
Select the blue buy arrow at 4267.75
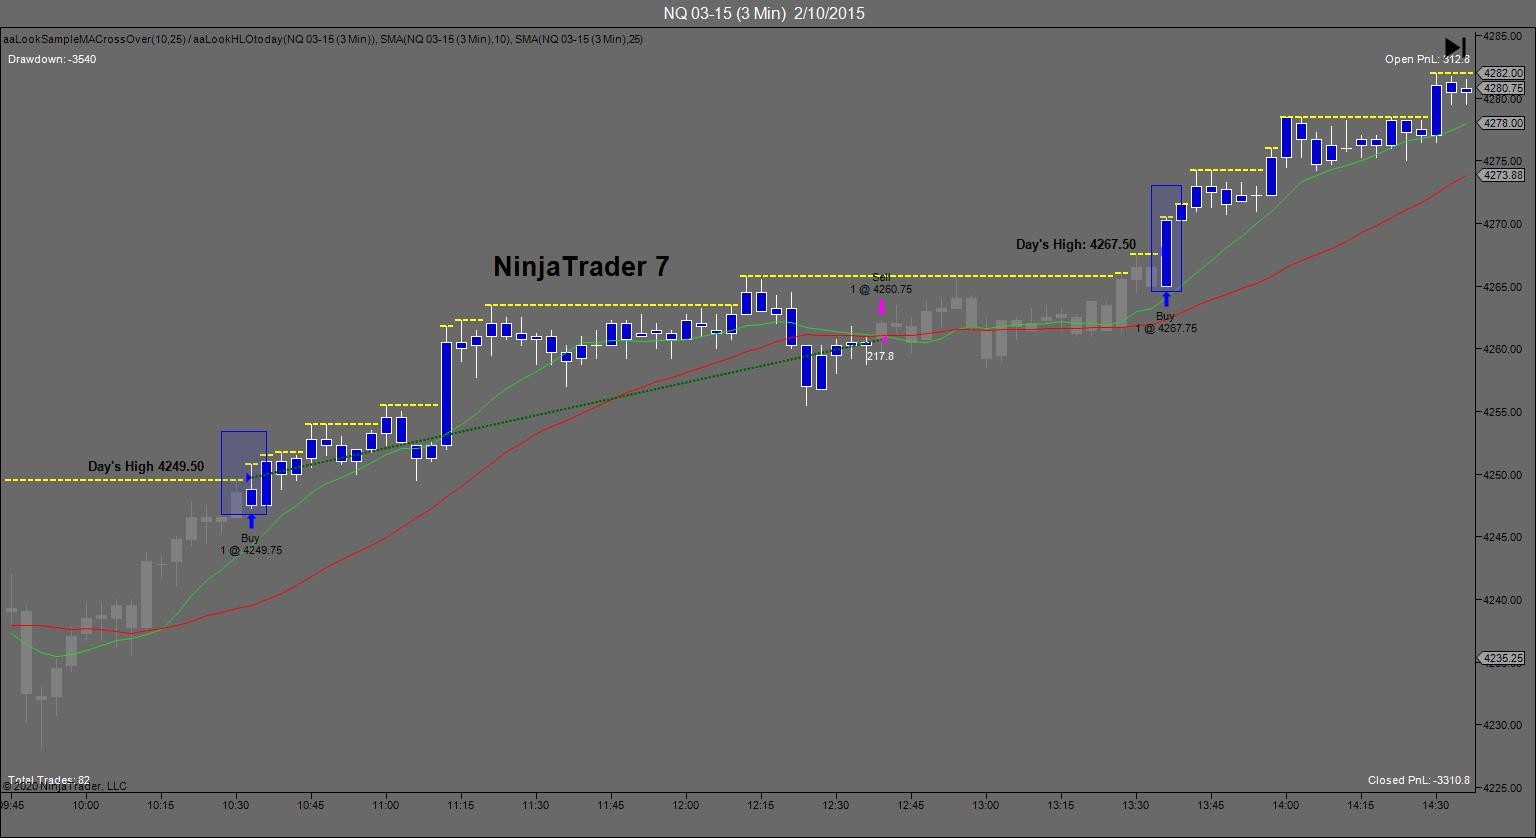[x=1166, y=299]
